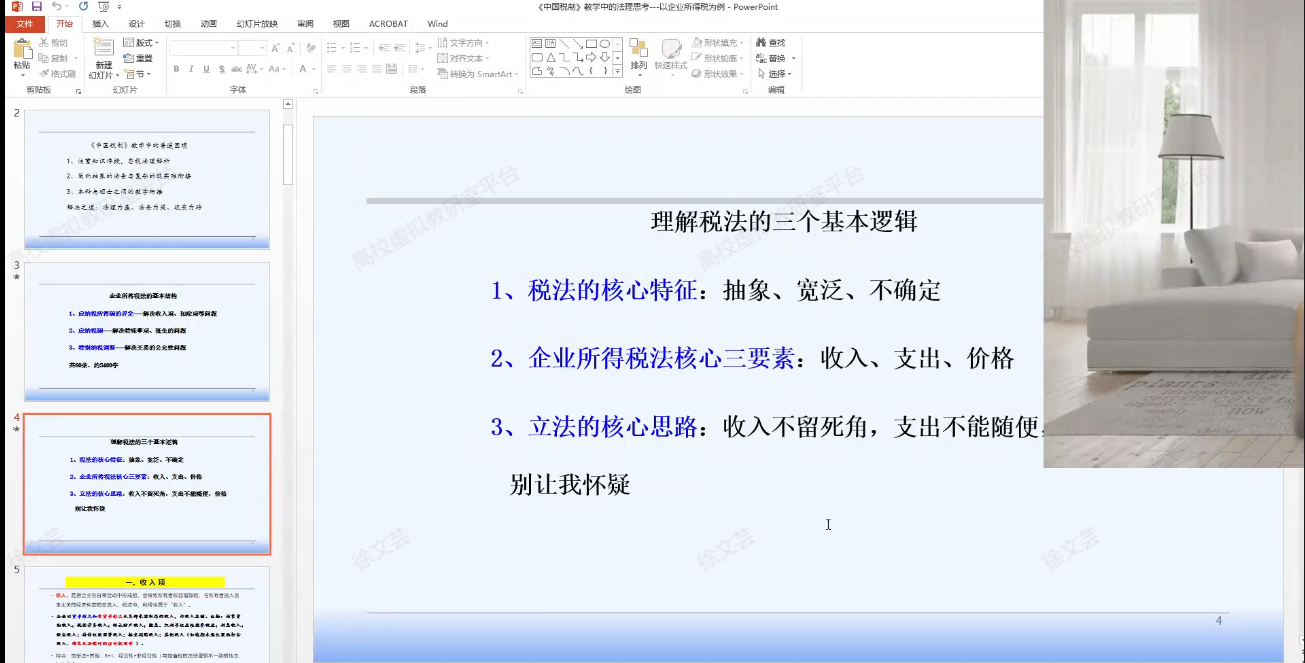Expand the 选择 select dropdown
Viewport: 1305px width, 663px height.
click(x=775, y=74)
